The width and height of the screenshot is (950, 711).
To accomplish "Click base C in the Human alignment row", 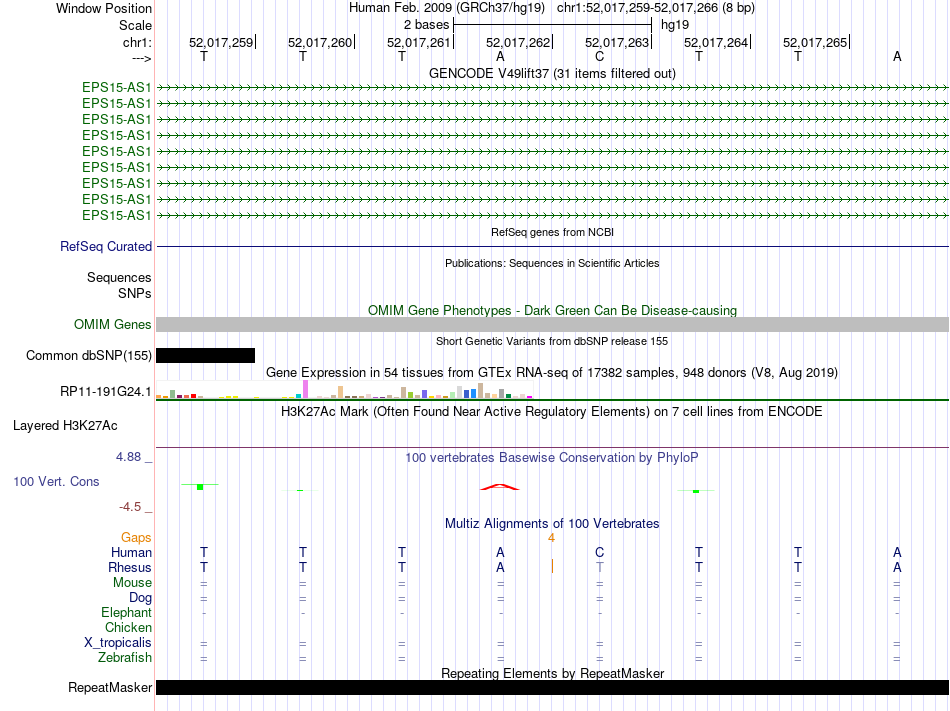I will click(x=599, y=552).
